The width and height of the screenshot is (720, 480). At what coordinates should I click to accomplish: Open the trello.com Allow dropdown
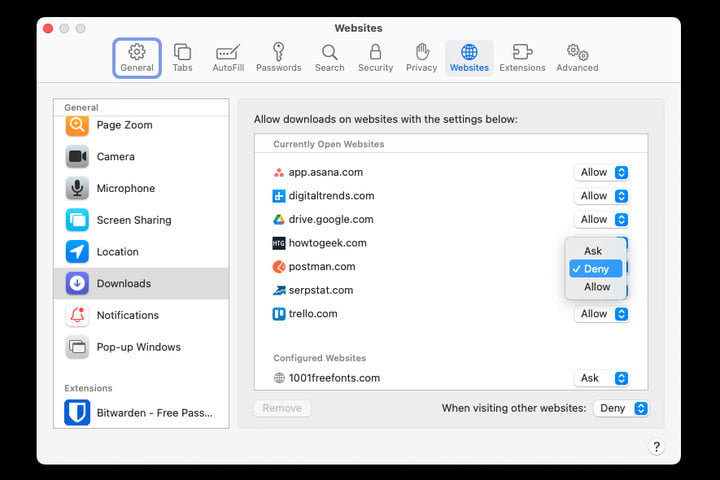pos(602,314)
